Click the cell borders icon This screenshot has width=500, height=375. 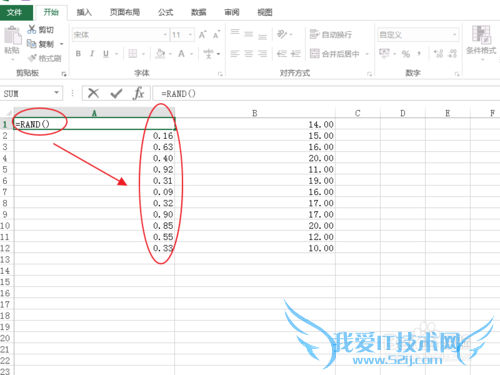(133, 54)
